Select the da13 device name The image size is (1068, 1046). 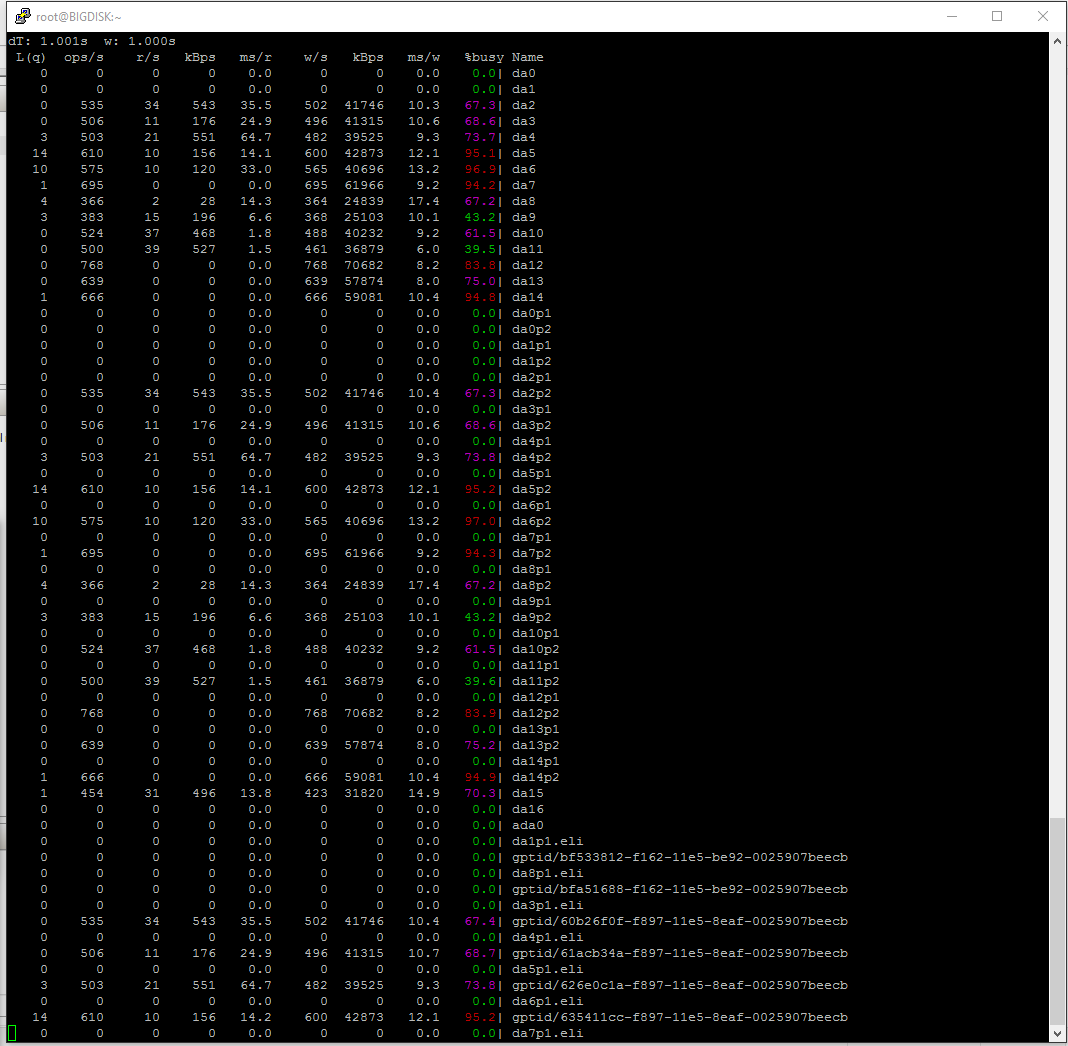pyautogui.click(x=528, y=281)
